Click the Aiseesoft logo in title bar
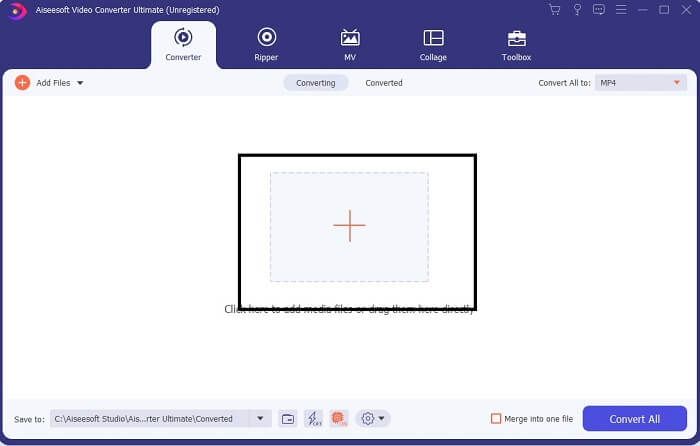 [x=17, y=11]
